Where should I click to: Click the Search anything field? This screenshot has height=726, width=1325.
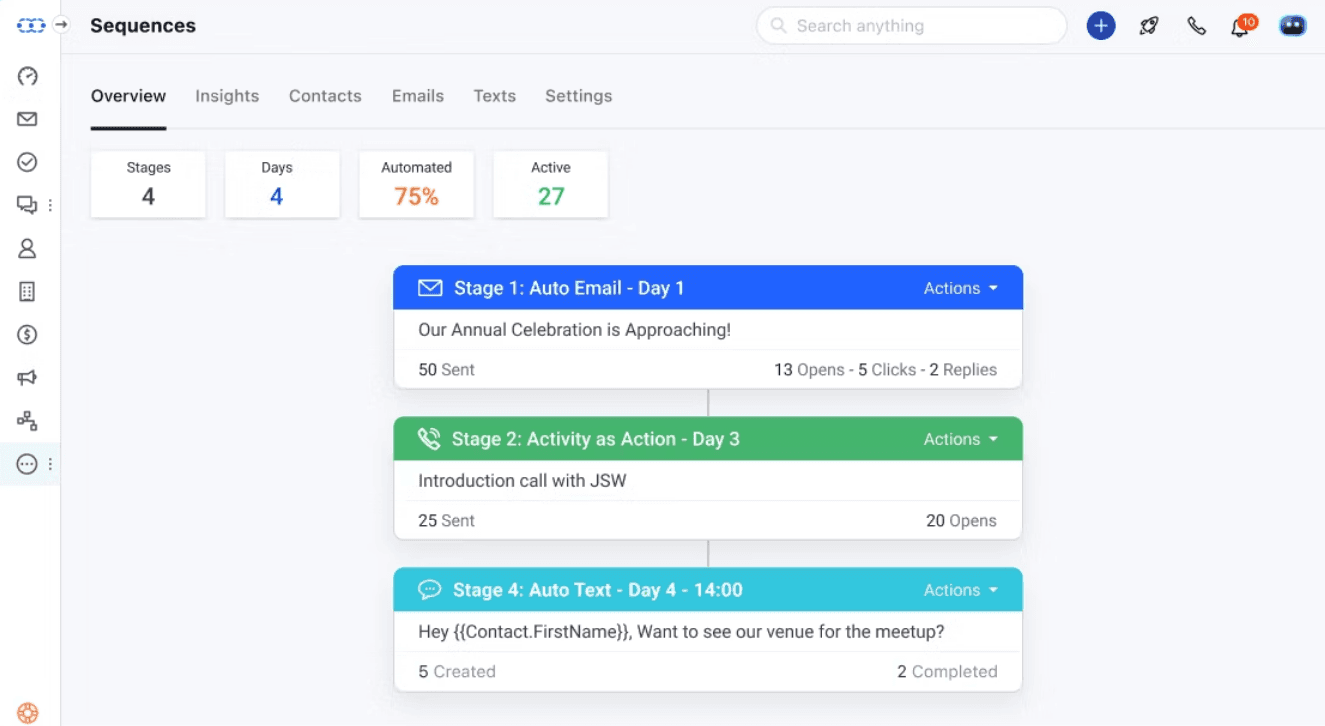coord(910,25)
